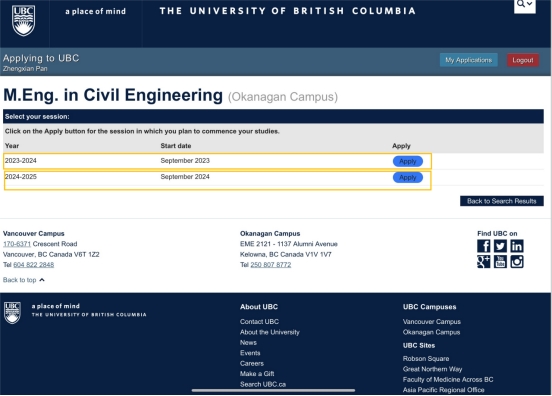
Task: Click the UBC crest logo in header
Action: (x=24, y=20)
